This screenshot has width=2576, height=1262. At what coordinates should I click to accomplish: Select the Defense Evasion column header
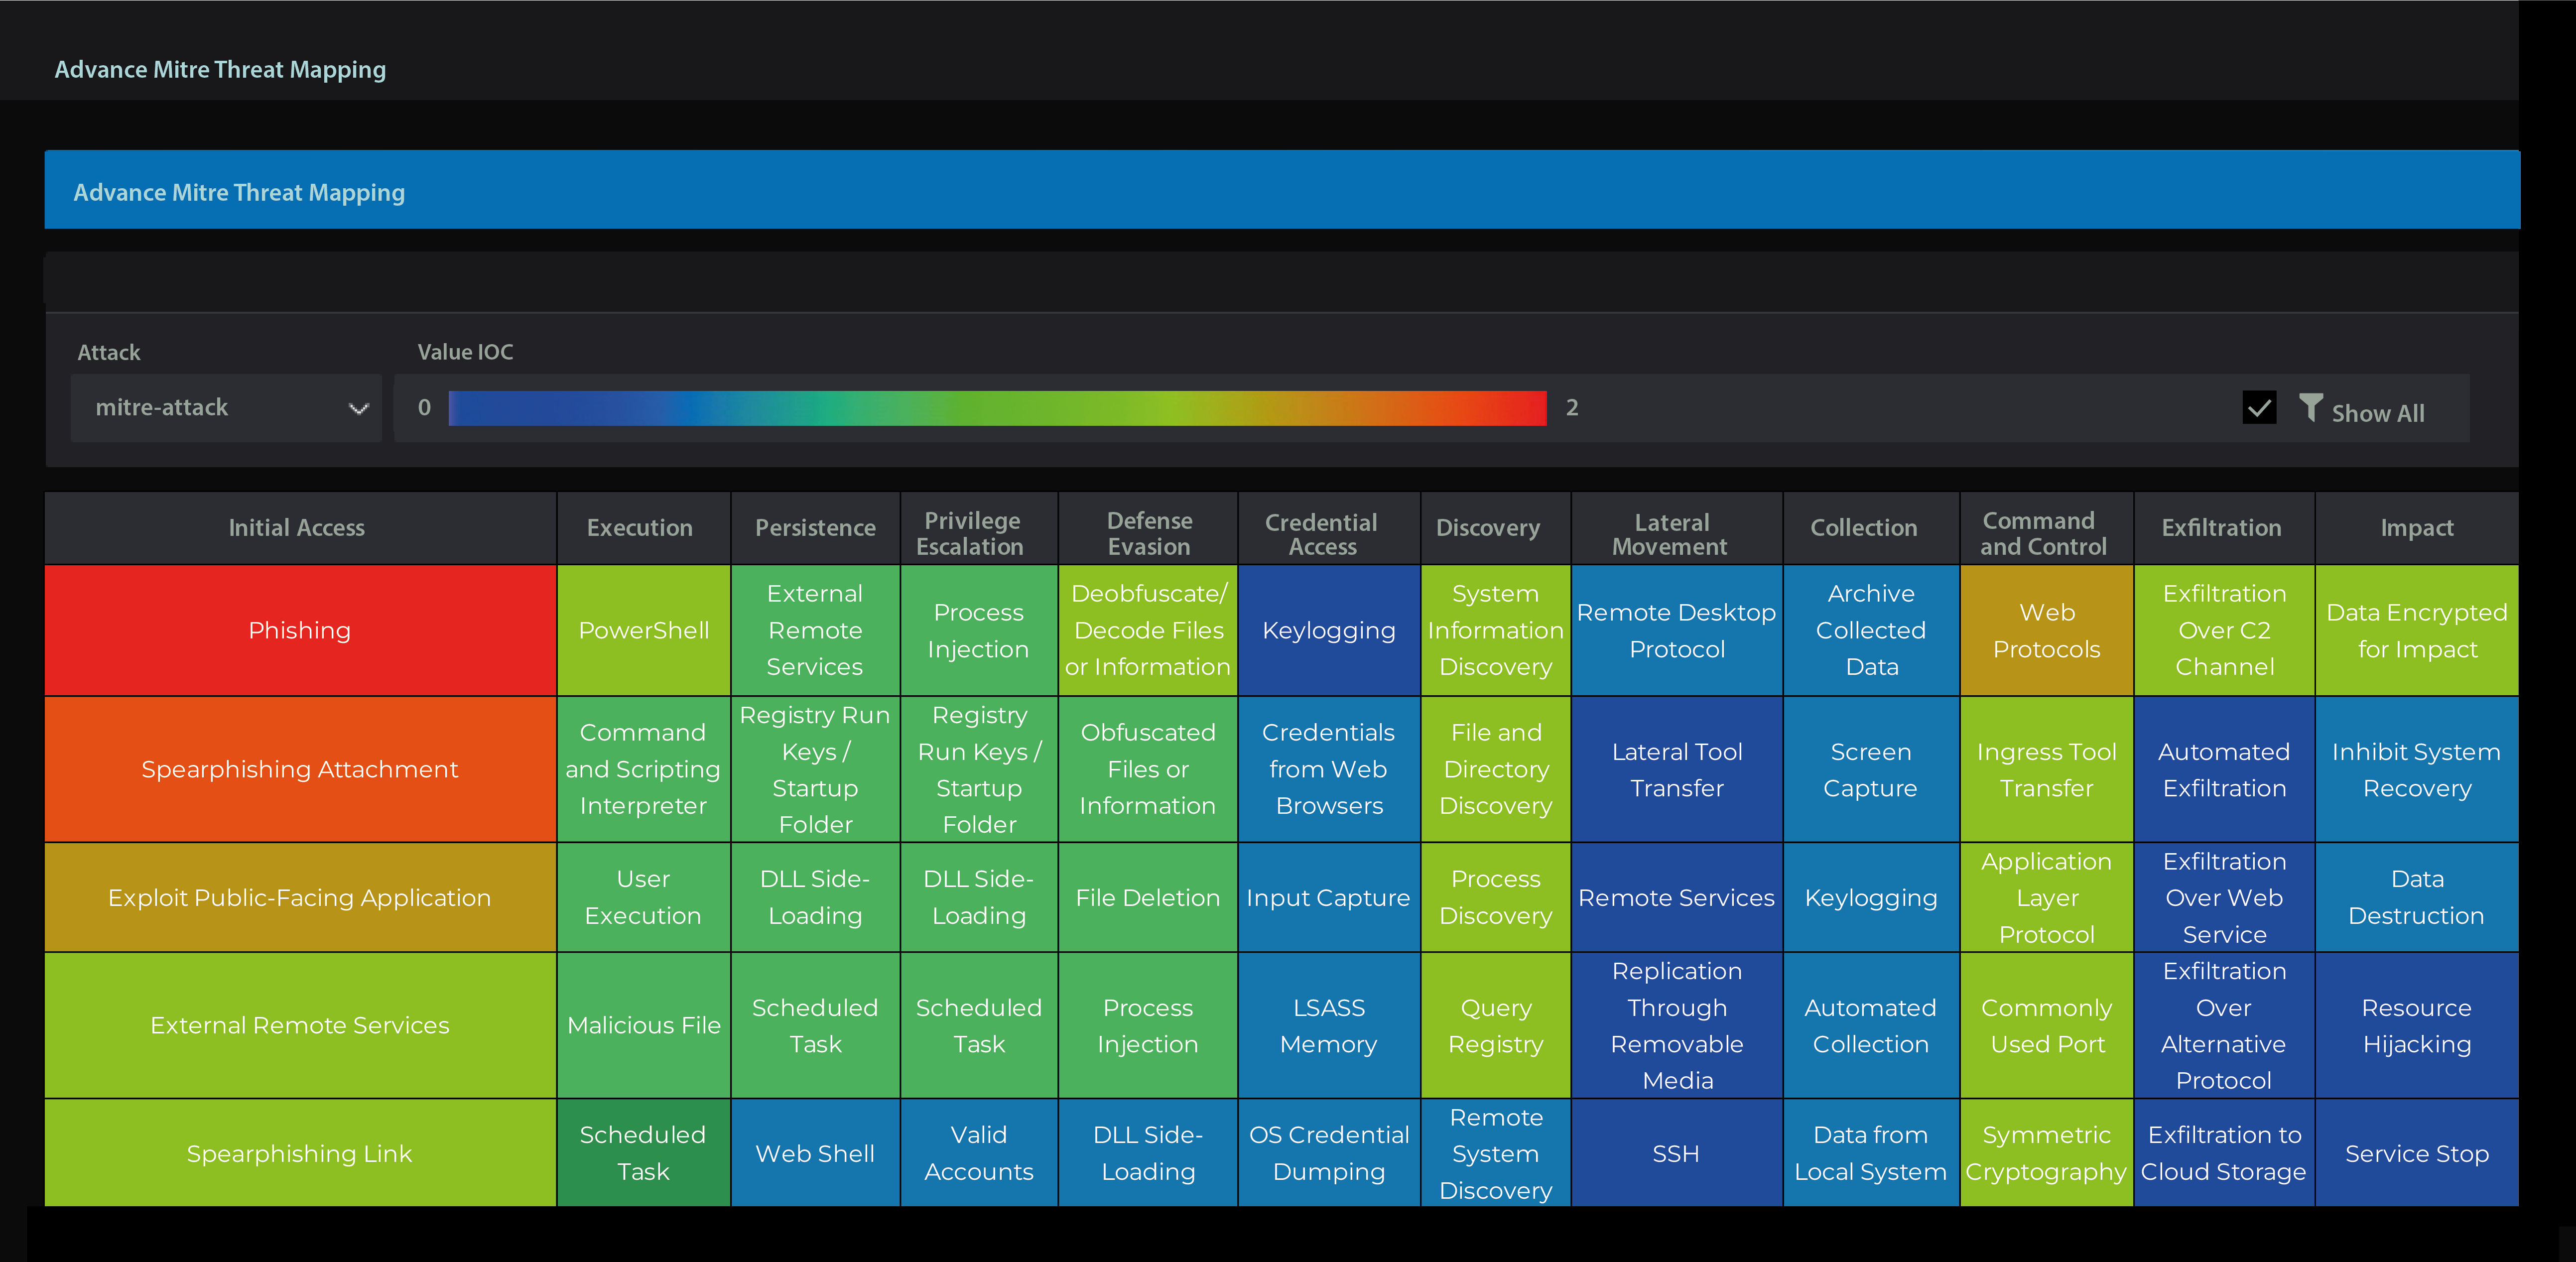[1148, 528]
